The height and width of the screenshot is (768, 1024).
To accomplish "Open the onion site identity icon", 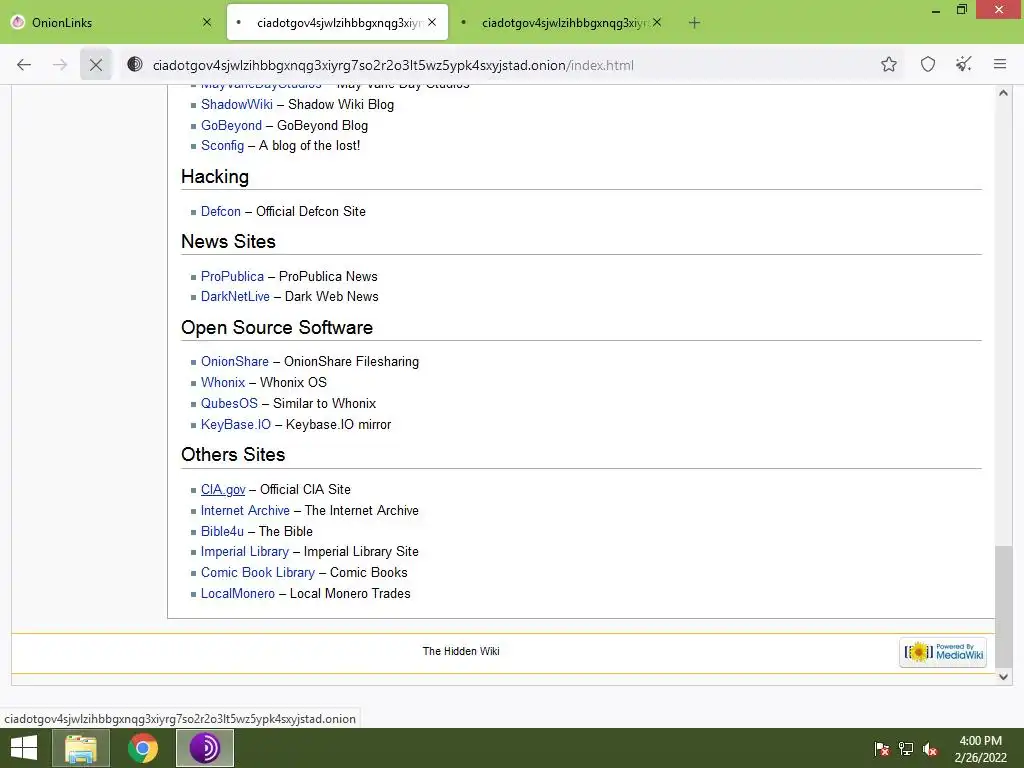I will pyautogui.click(x=135, y=65).
